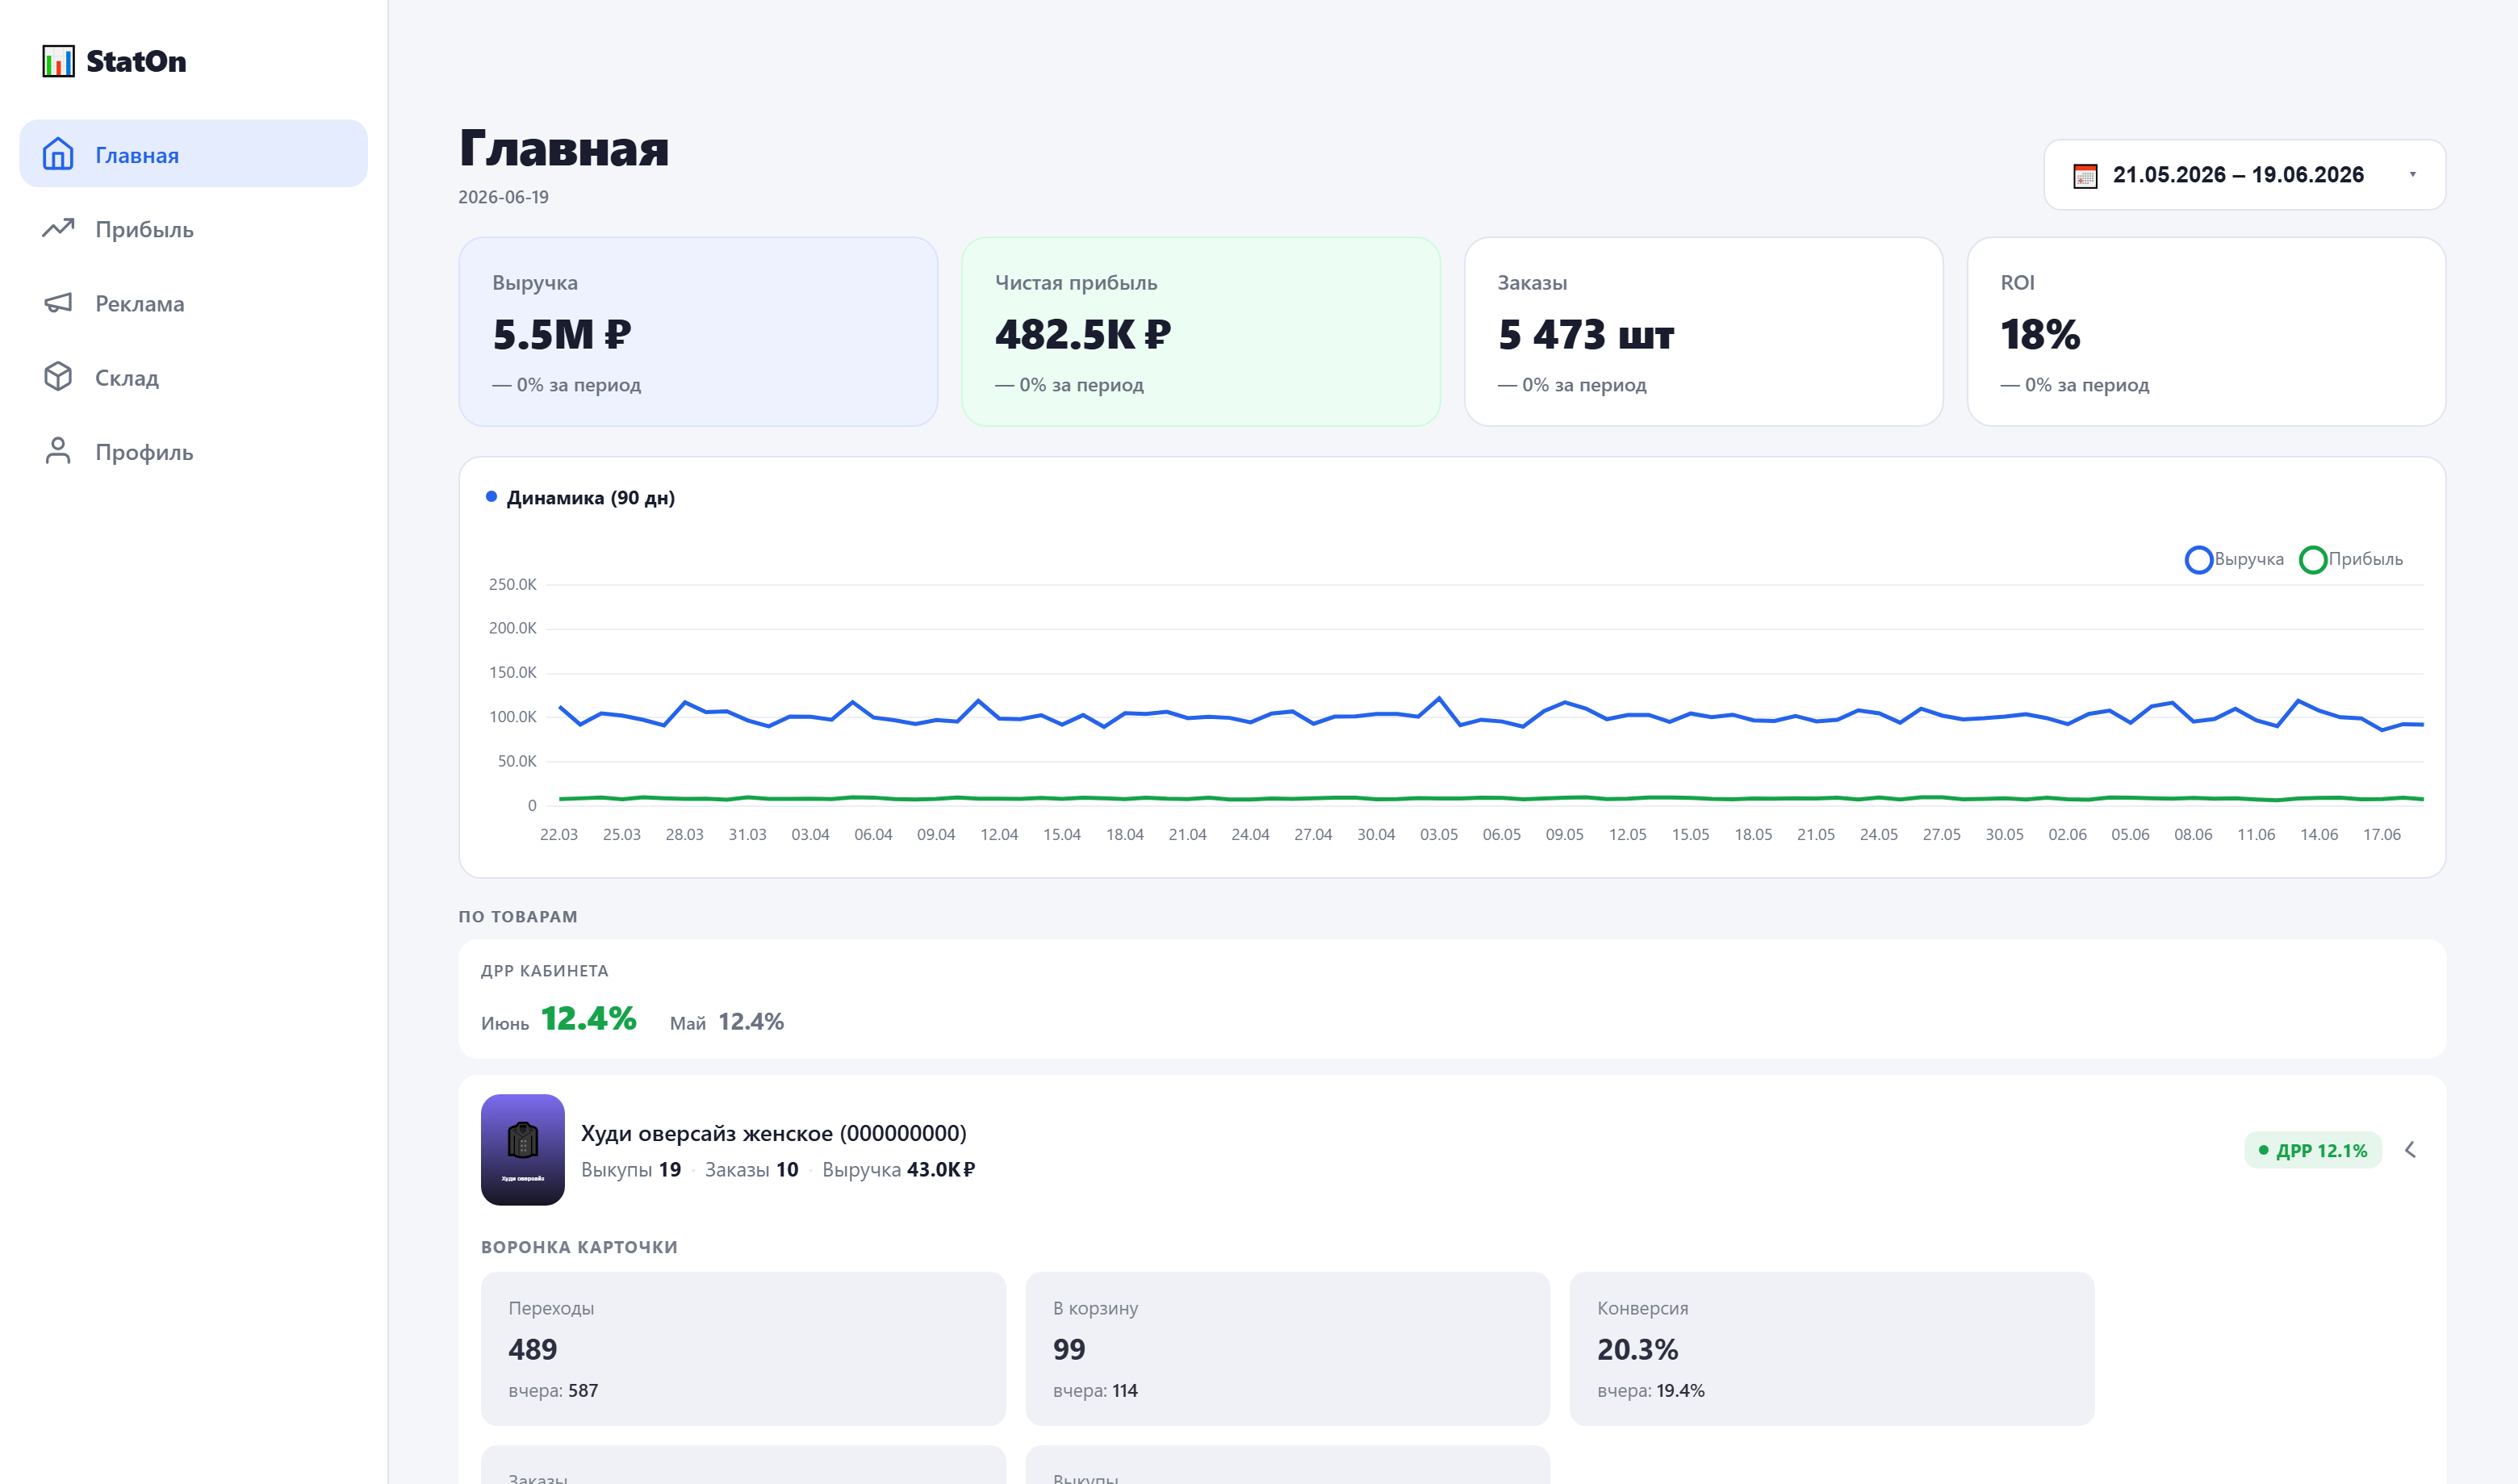Screen dimensions: 2518x1484
Task: Click the ДРР 12.1% badge
Action: click(x=2312, y=1150)
